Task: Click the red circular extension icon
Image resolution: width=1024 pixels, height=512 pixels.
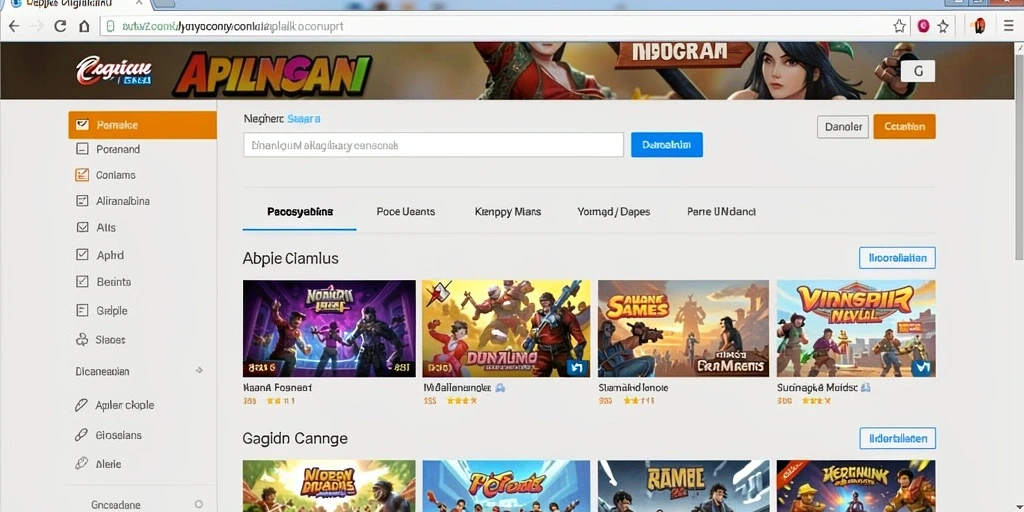Action: coord(923,26)
